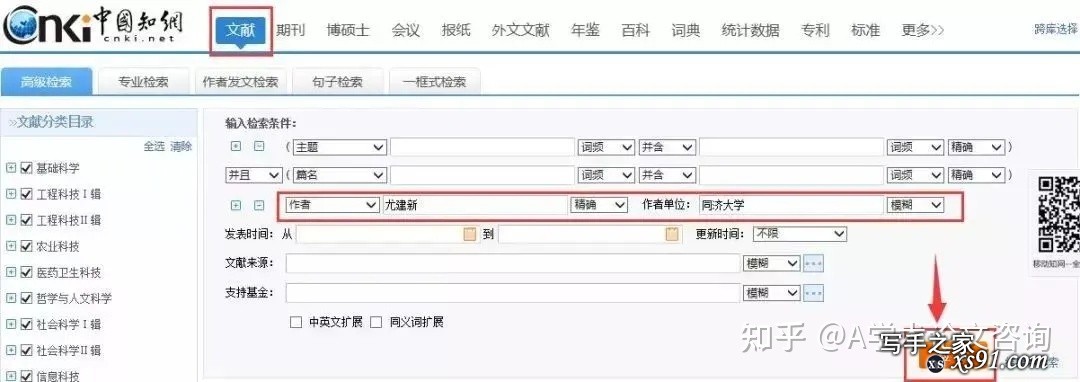Enable the 中英文扩展 checkbox
Viewport: 1080px width, 382px height.
(296, 322)
